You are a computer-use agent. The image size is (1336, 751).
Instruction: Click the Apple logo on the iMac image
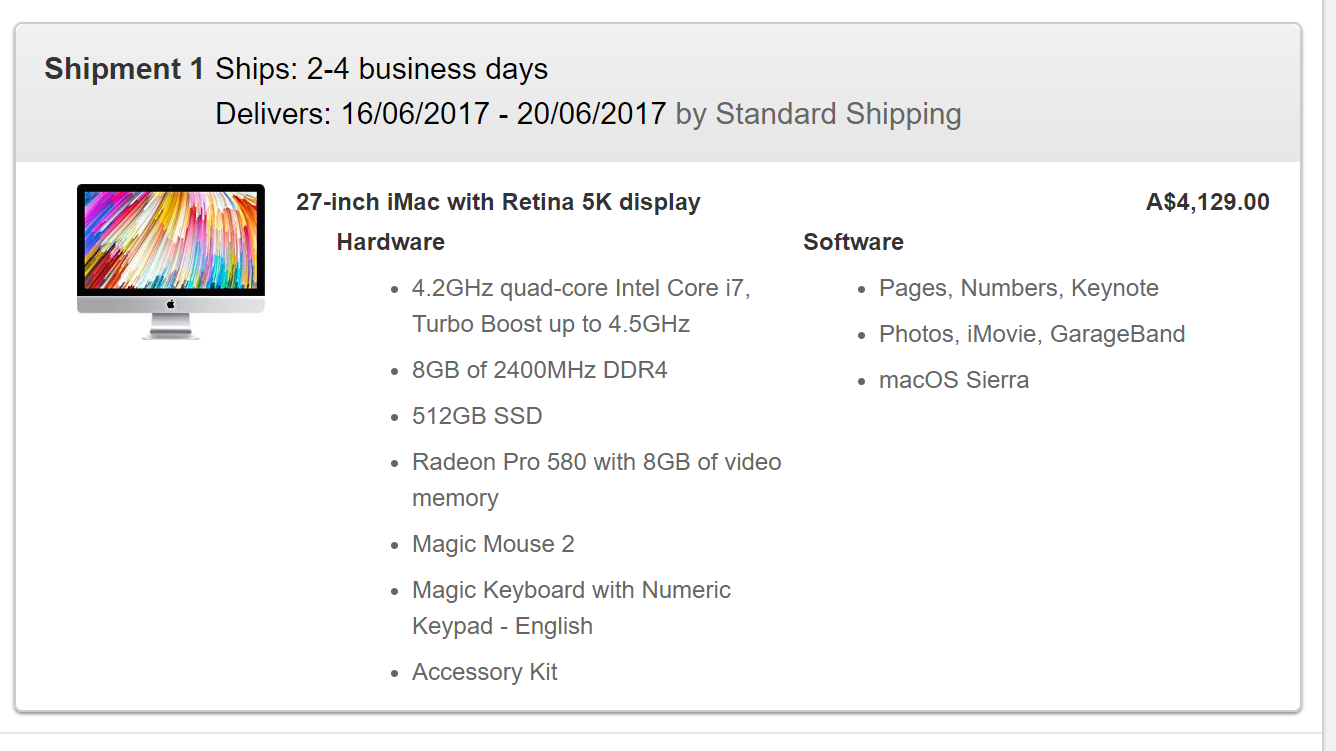tap(171, 304)
